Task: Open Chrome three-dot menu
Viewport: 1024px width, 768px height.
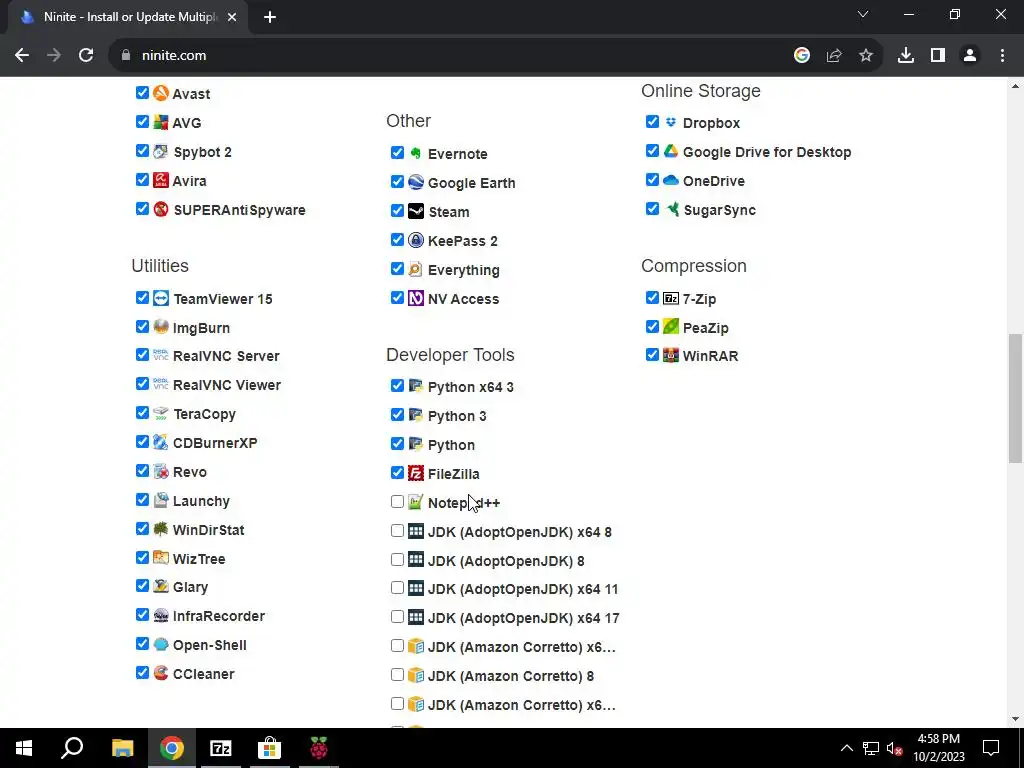Action: pos(1002,56)
